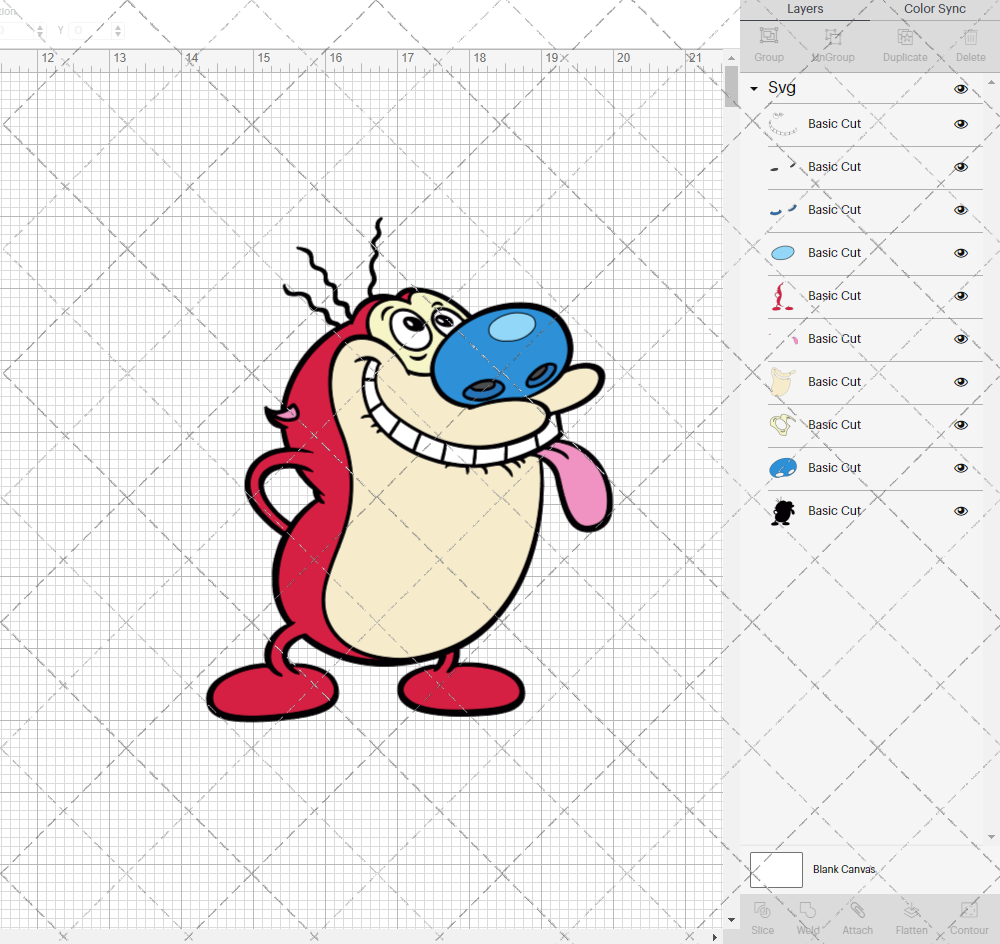Delete the selected layer
Image resolution: width=1000 pixels, height=944 pixels.
(968, 42)
